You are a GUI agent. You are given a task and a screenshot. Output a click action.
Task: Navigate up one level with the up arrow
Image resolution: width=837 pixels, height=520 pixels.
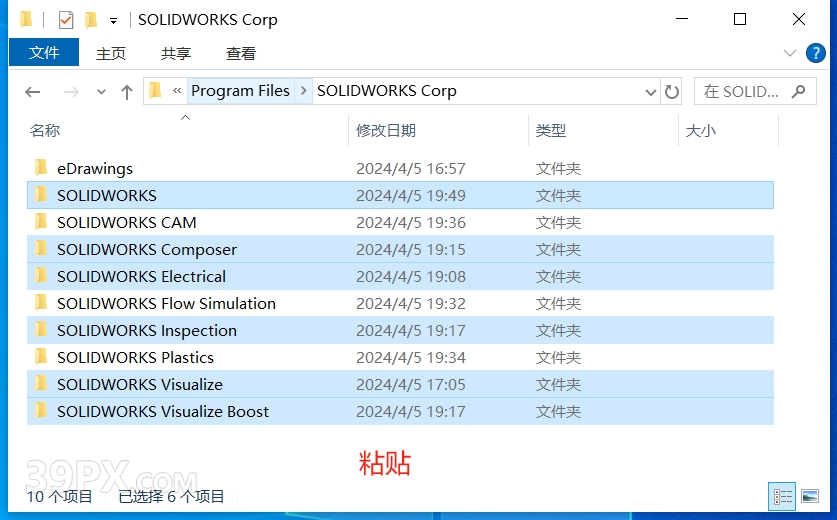[x=127, y=92]
